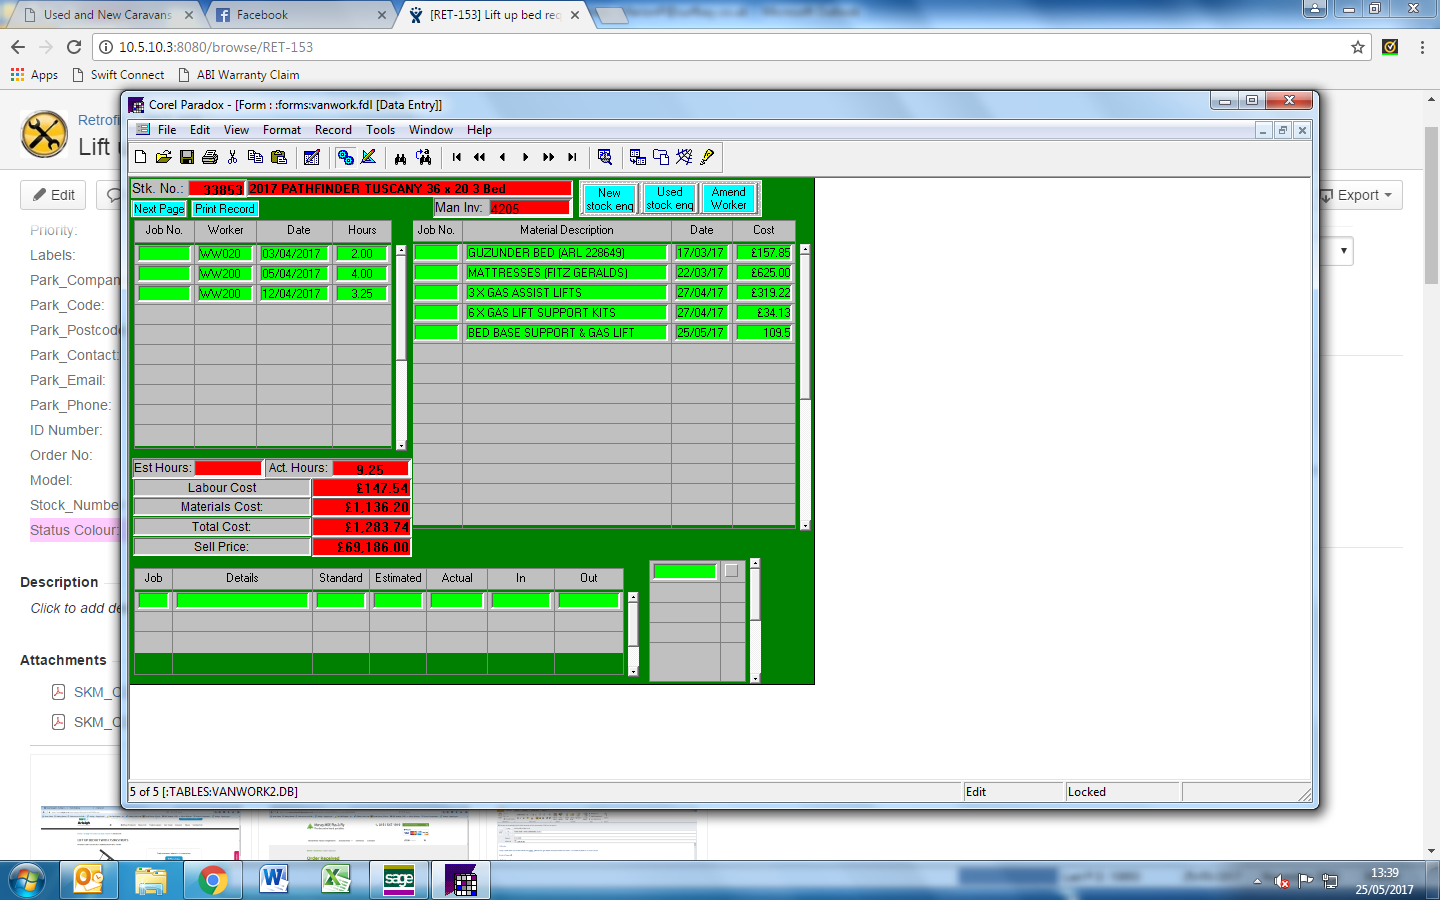Click the New stock enq button
The width and height of the screenshot is (1440, 900).
click(610, 199)
